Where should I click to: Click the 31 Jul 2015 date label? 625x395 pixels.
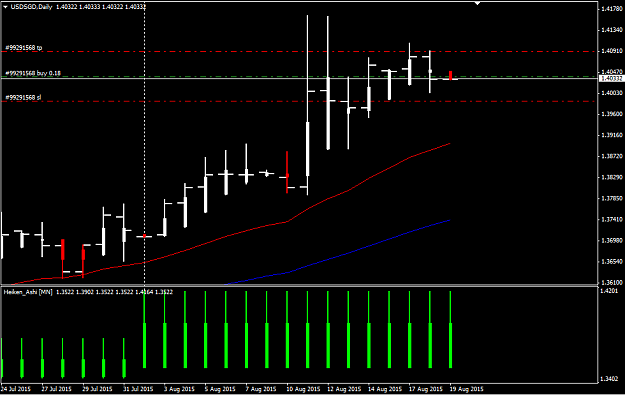[138, 389]
